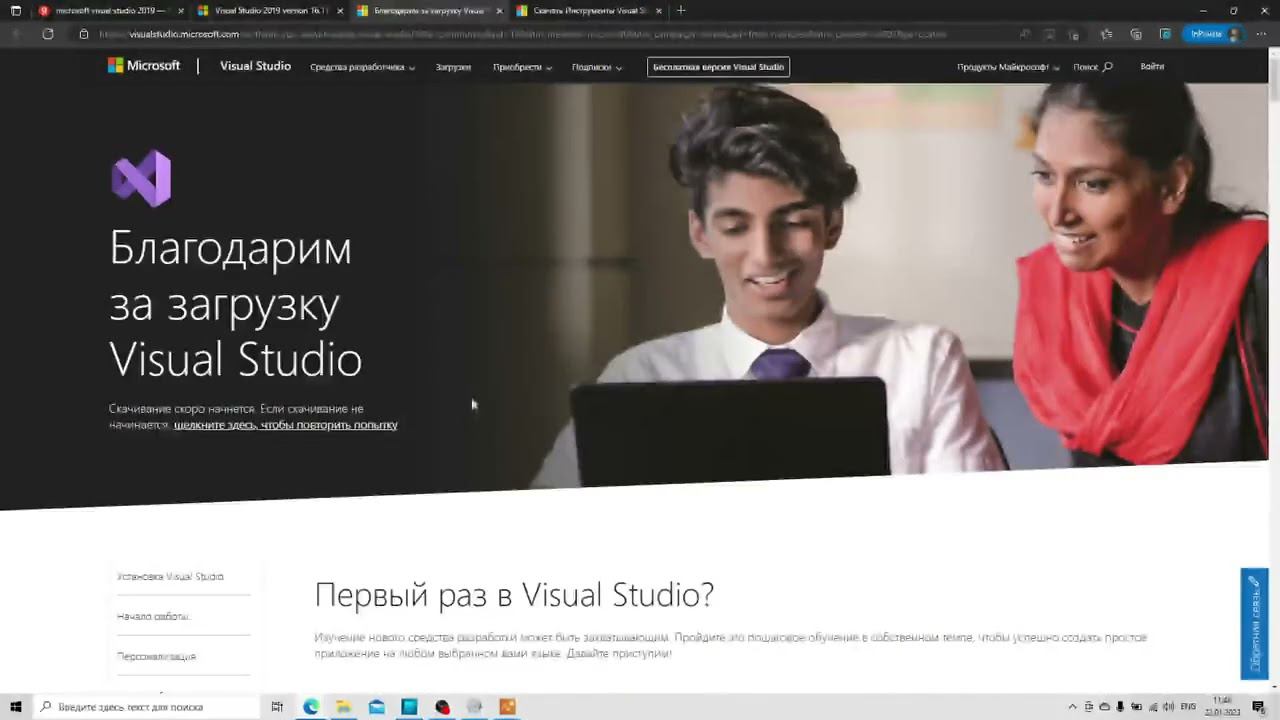
Task: Launch Microsoft Edge from the taskbar
Action: [311, 707]
